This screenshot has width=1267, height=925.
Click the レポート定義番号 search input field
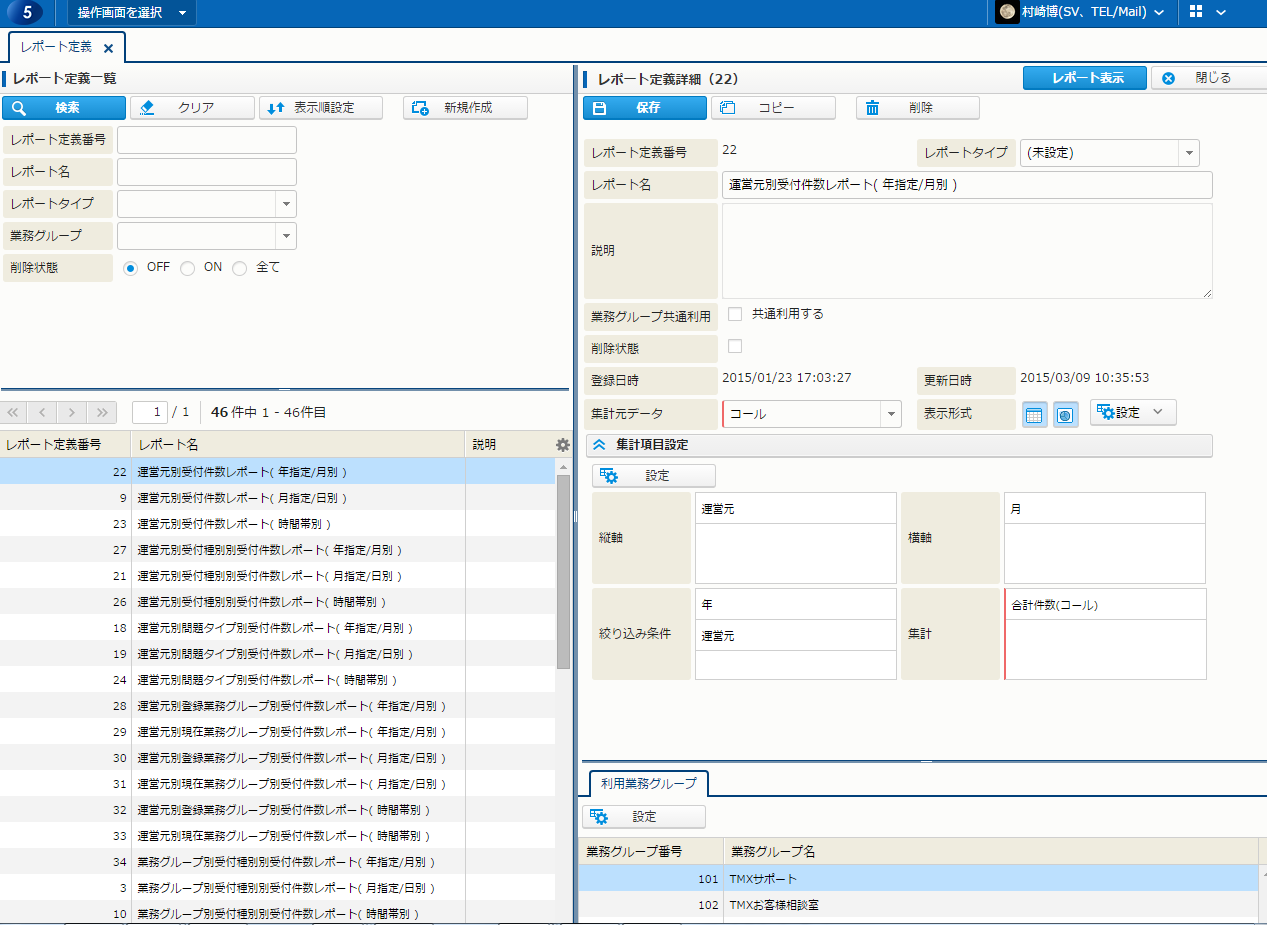pos(207,140)
